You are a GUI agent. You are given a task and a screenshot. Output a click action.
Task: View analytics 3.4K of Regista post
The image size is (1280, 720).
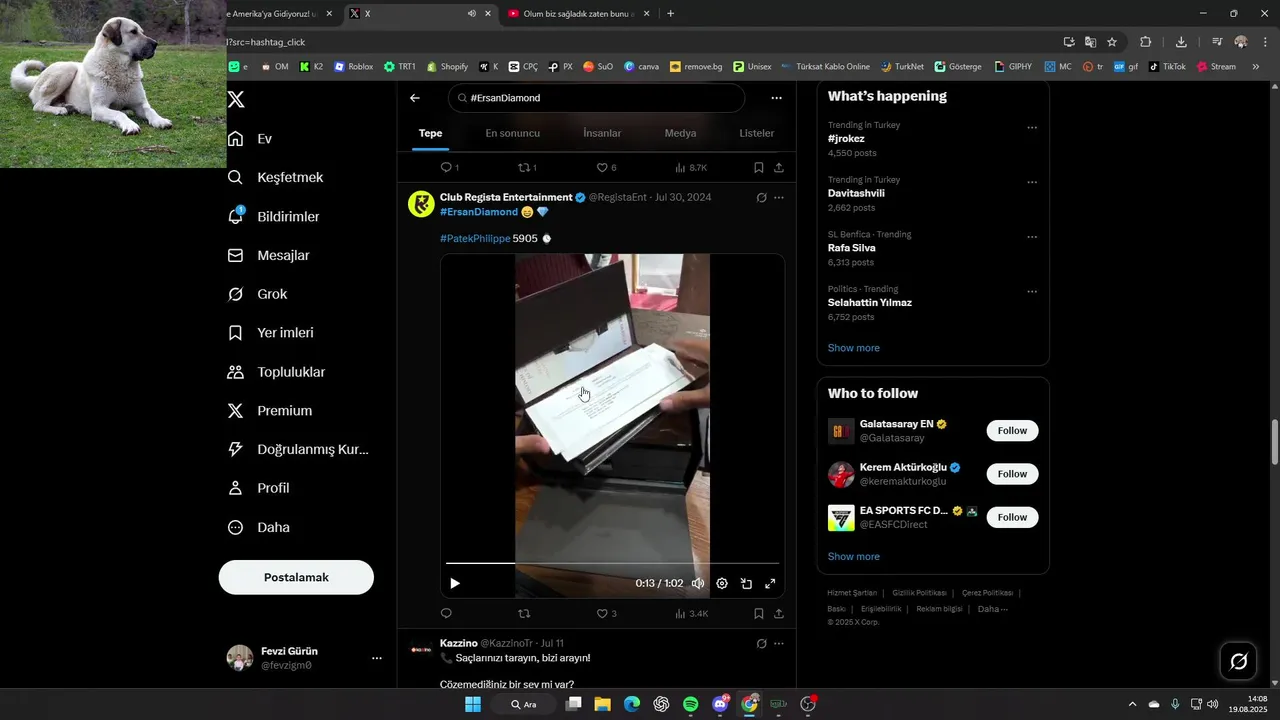coord(692,613)
